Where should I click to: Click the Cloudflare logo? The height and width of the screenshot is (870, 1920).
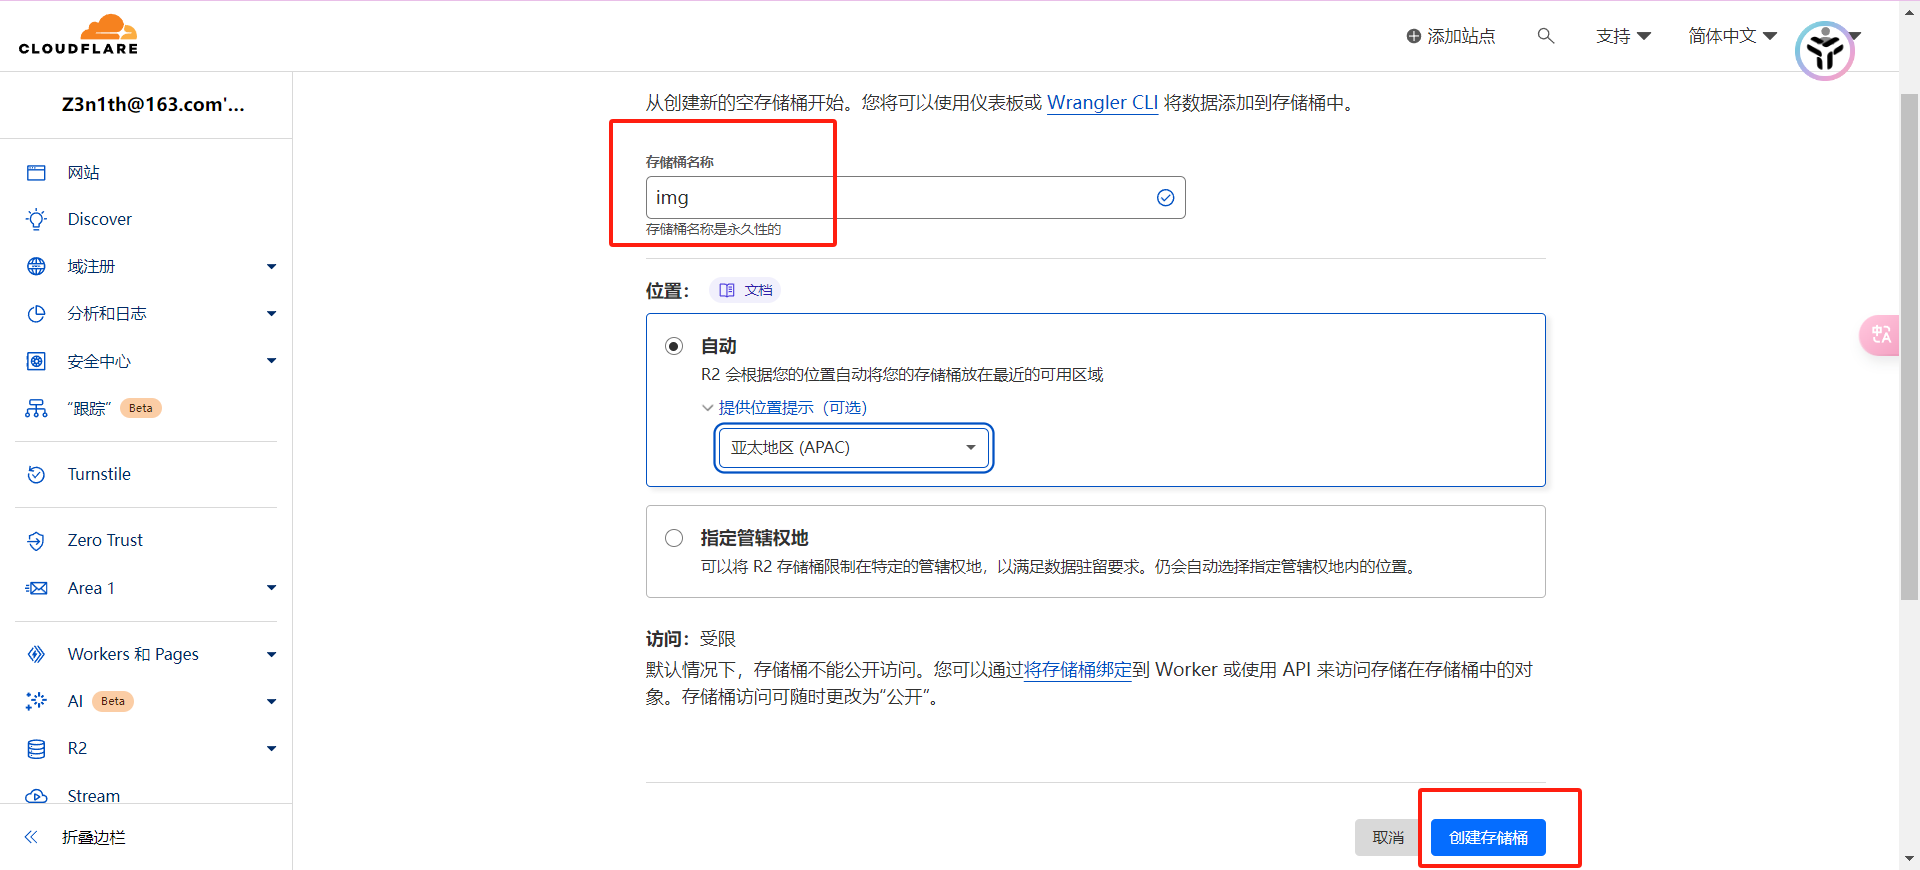point(78,35)
